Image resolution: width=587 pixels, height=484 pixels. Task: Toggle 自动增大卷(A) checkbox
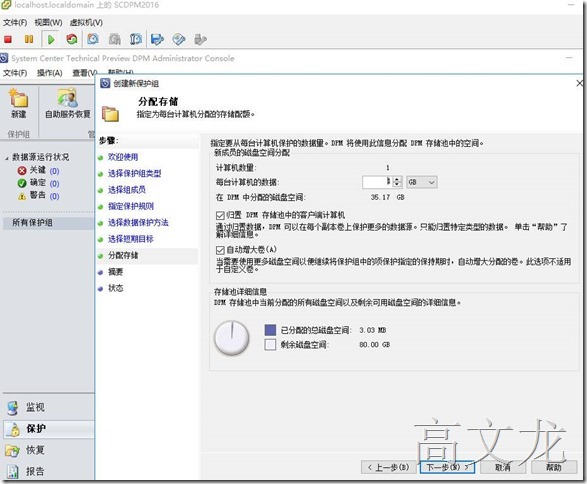tap(220, 250)
